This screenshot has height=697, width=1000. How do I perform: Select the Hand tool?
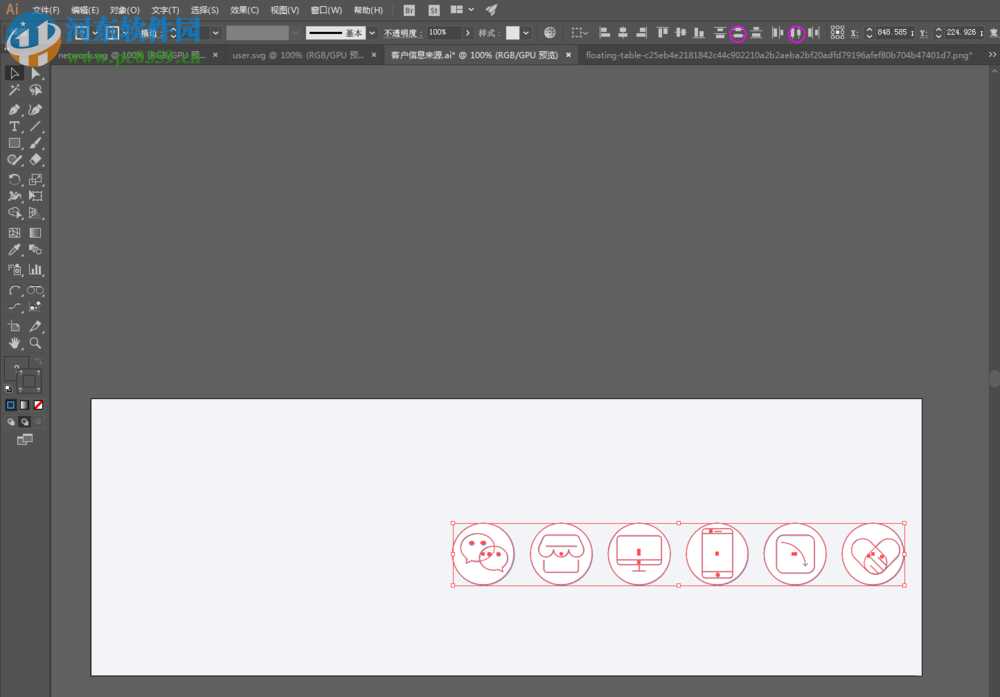pyautogui.click(x=15, y=343)
